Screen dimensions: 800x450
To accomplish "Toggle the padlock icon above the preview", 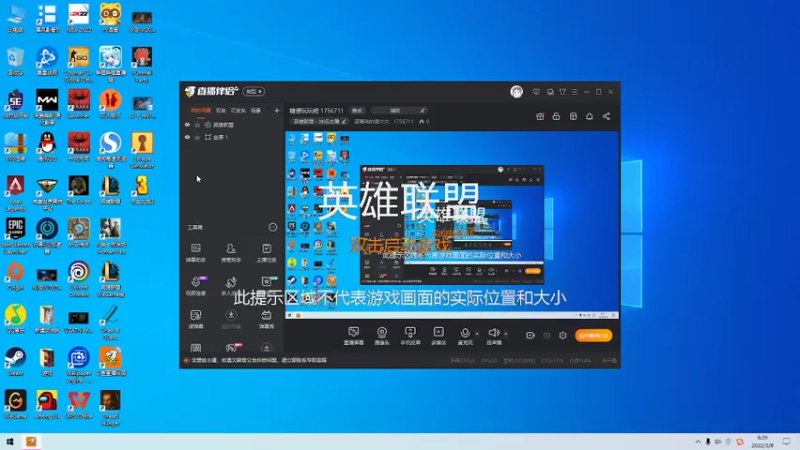I will (x=556, y=116).
